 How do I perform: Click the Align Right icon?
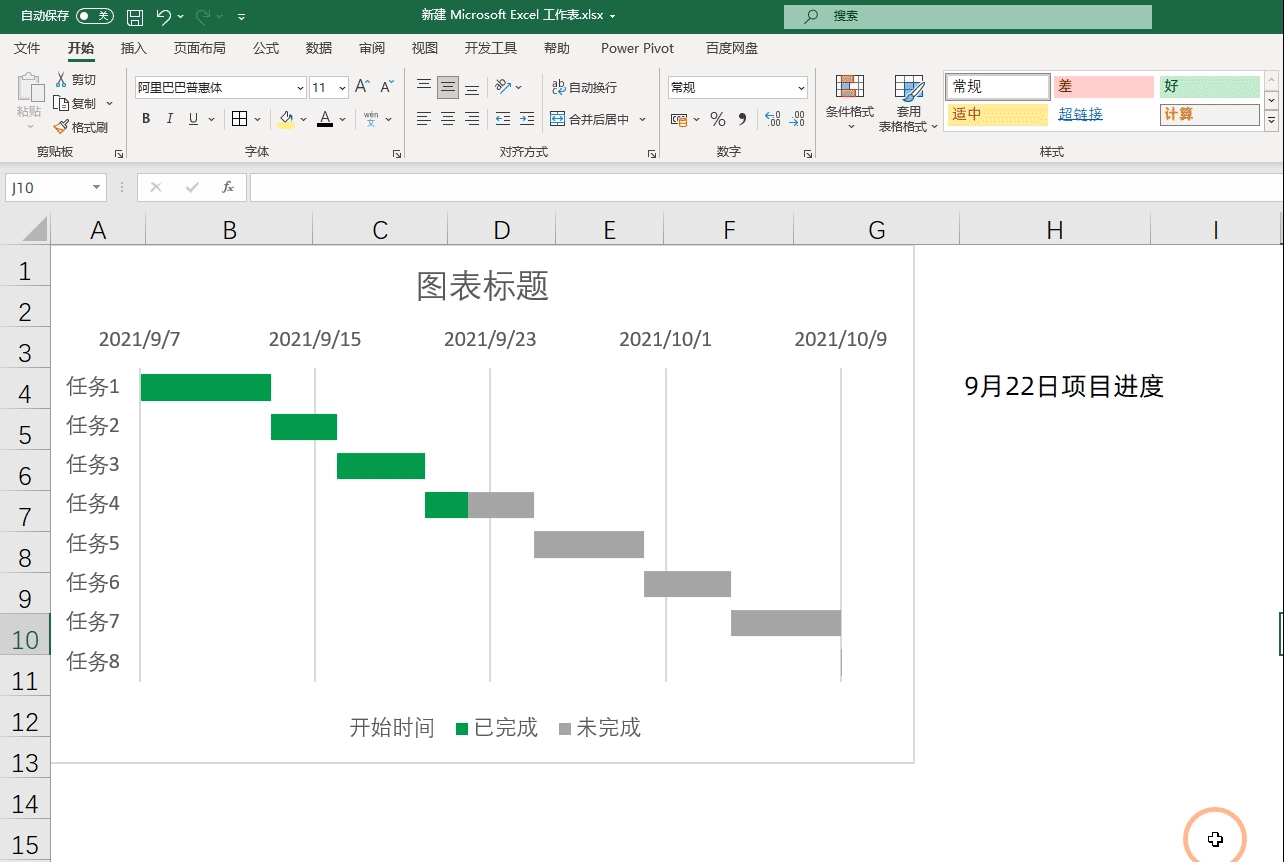(472, 119)
